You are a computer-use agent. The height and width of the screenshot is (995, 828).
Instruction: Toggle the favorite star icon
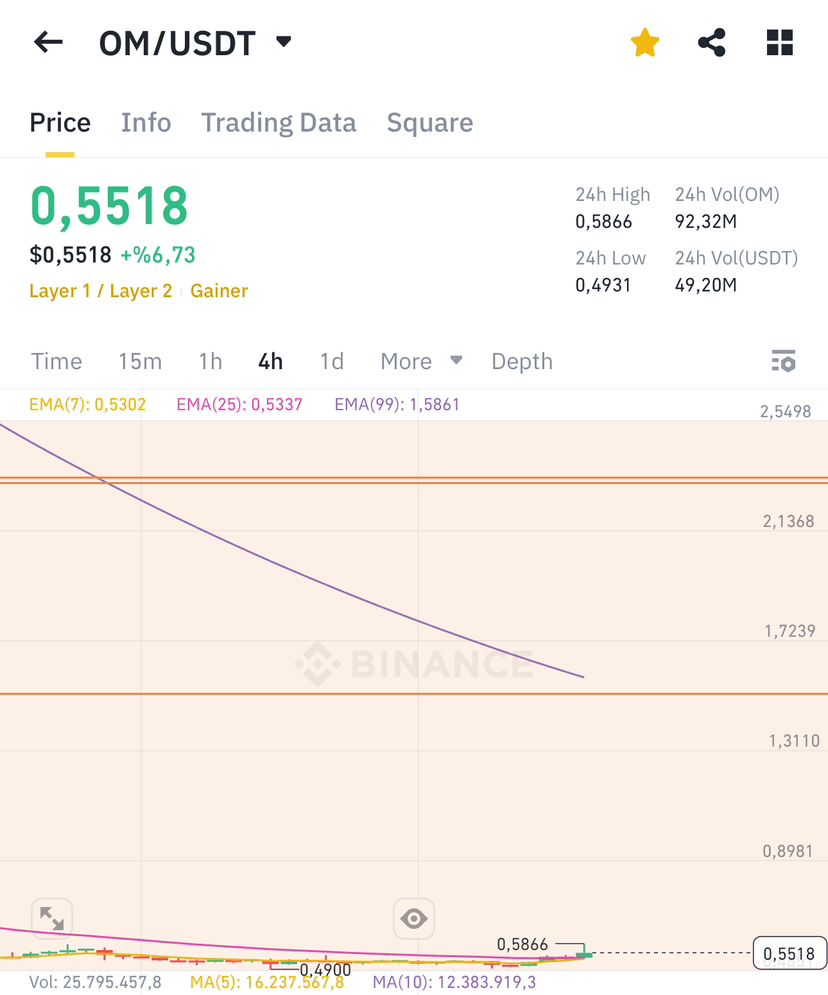click(645, 43)
